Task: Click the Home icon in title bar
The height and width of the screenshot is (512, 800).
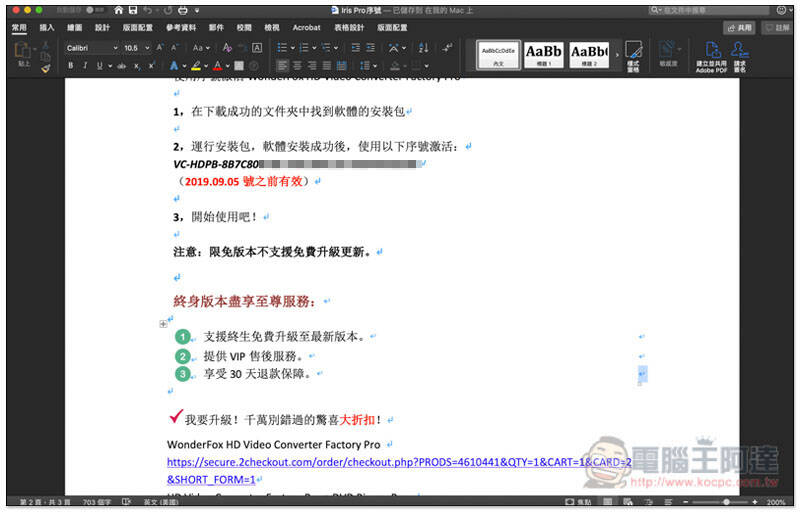Action: click(118, 10)
